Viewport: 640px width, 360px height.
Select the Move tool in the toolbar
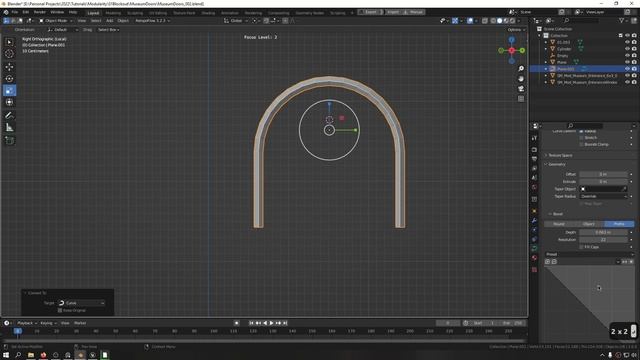tap(9, 67)
